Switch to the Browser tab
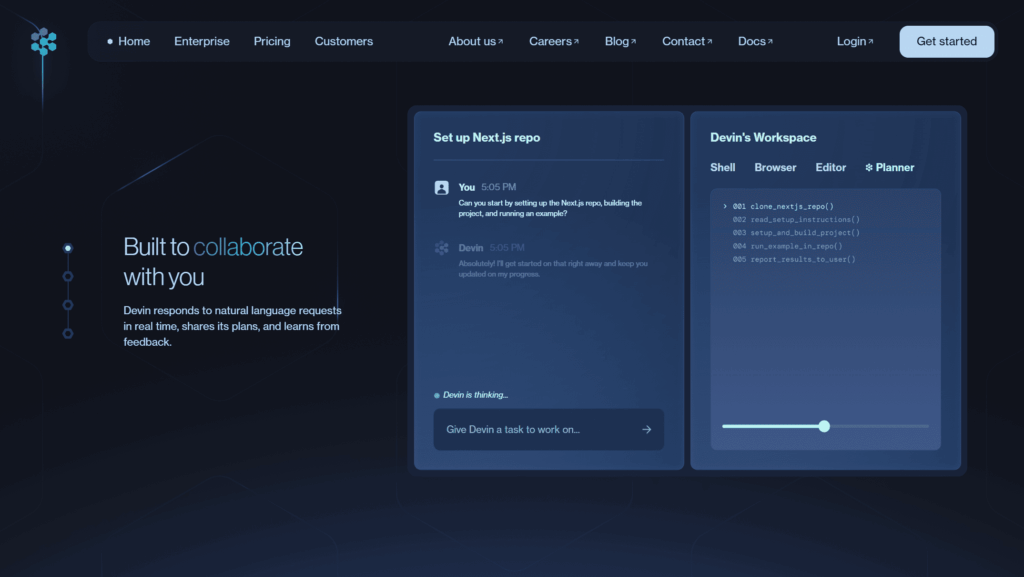1024x577 pixels. 775,168
